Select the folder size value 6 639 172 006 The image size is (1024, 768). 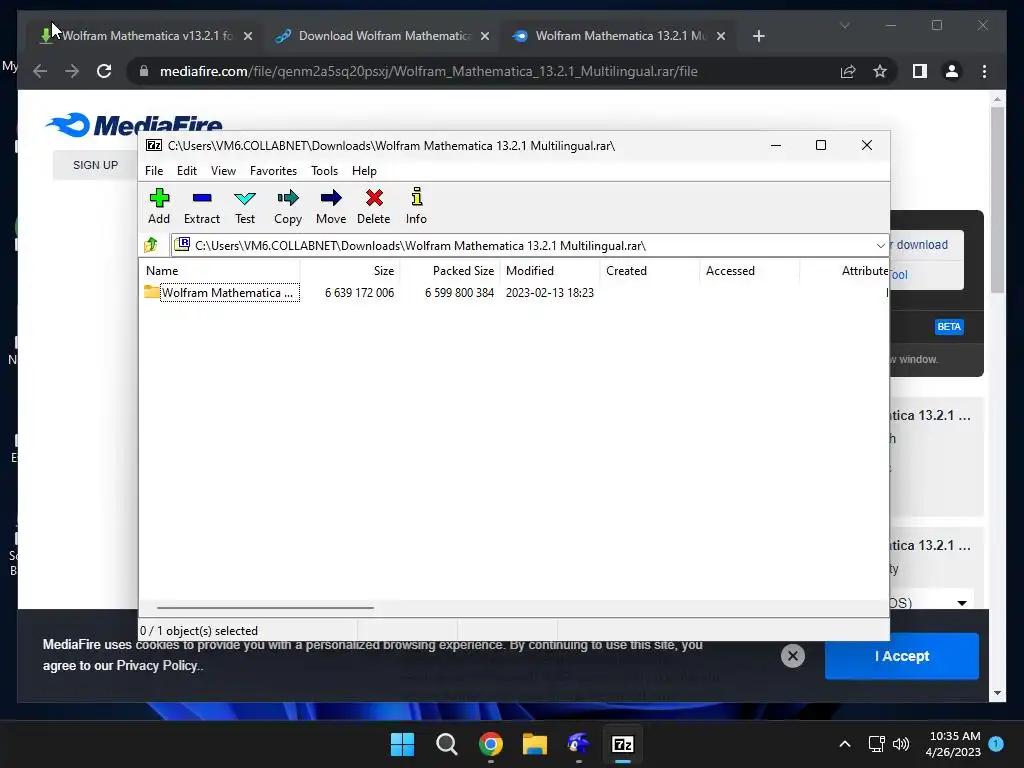359,293
